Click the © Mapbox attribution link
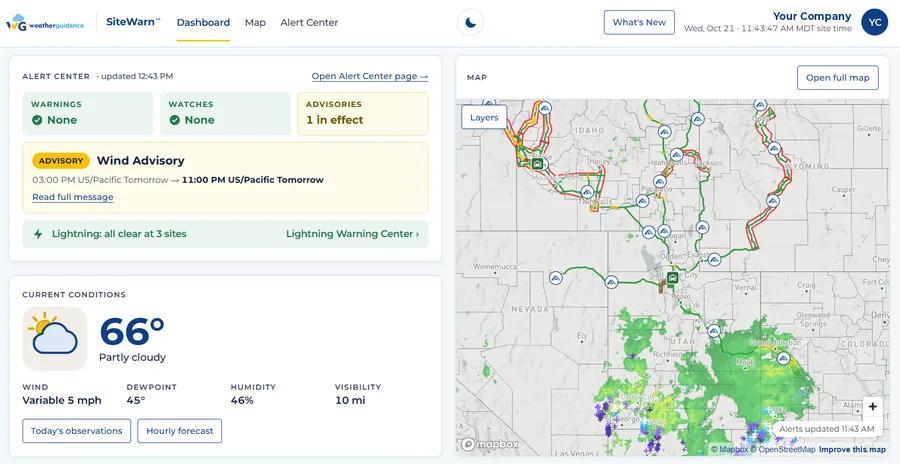Screen dimensions: 900x464 (730, 449)
